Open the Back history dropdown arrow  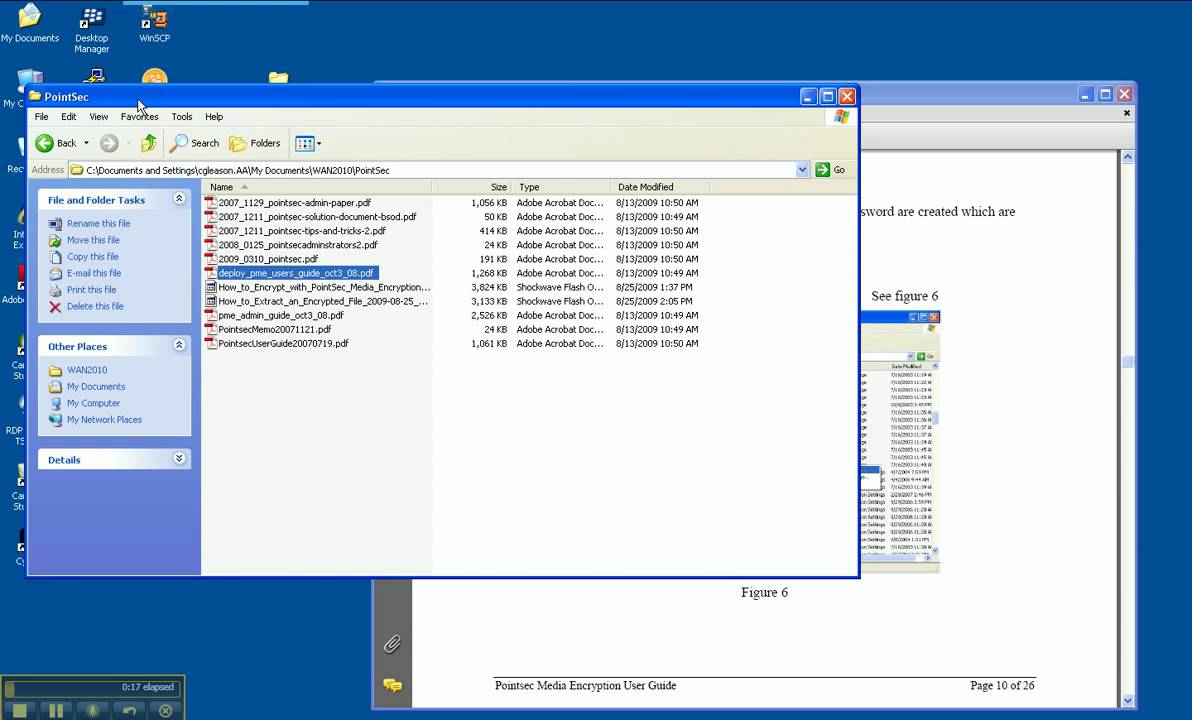pos(87,143)
